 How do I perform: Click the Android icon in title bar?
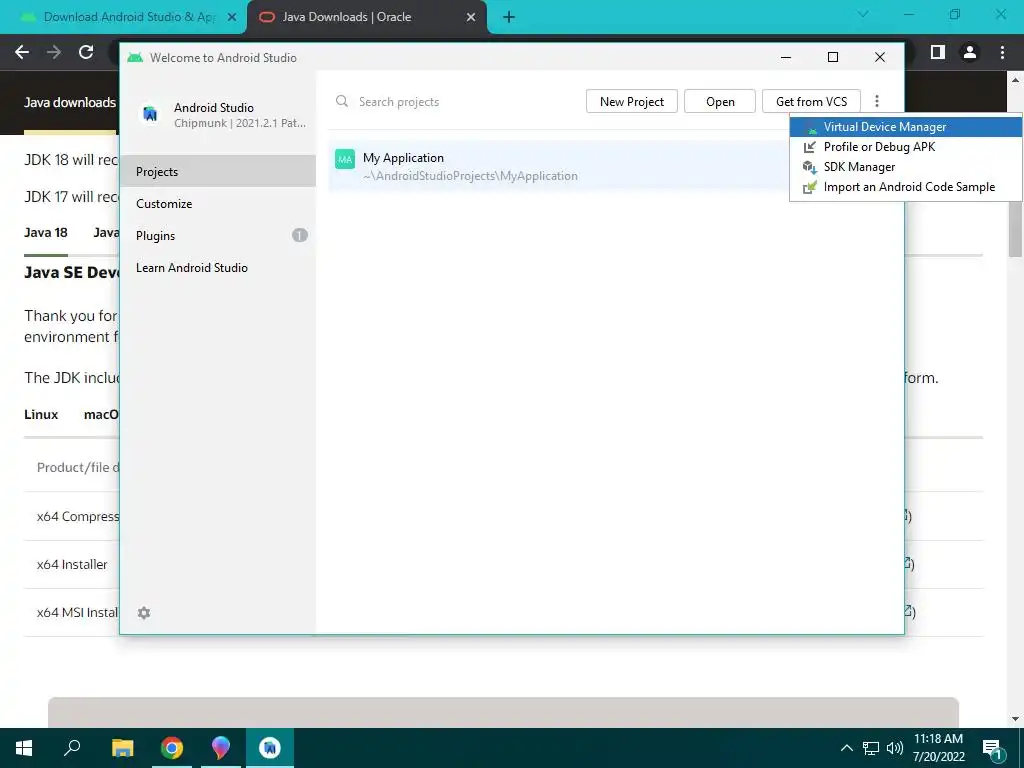(x=135, y=57)
